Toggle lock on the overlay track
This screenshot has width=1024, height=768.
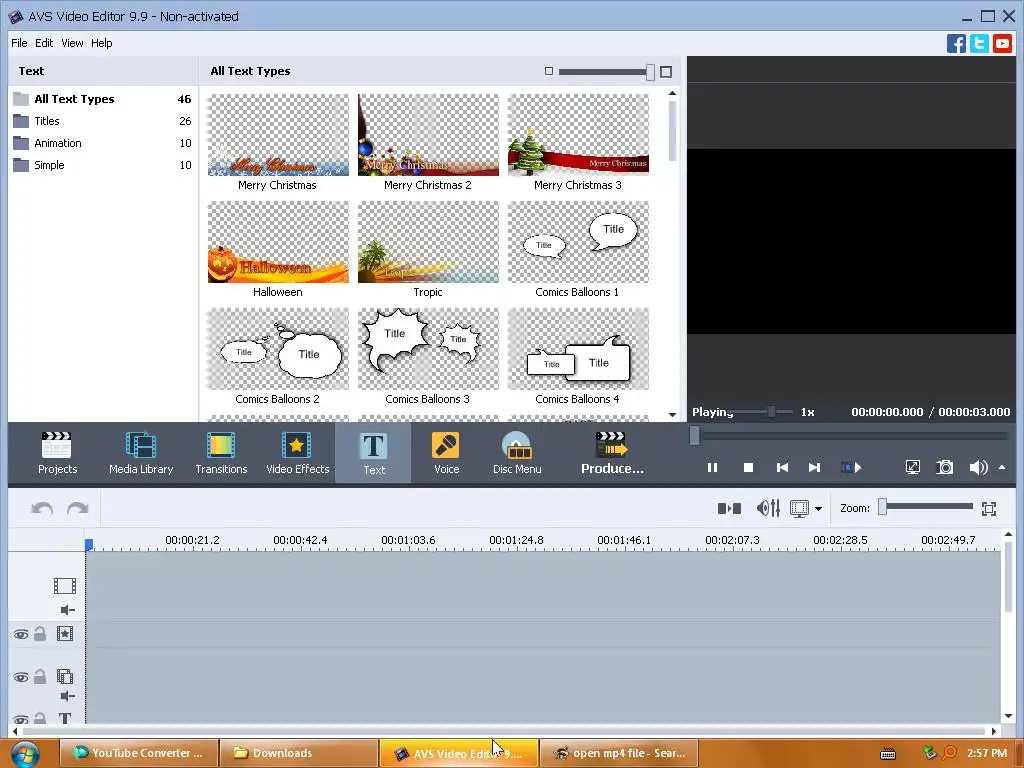click(x=40, y=677)
